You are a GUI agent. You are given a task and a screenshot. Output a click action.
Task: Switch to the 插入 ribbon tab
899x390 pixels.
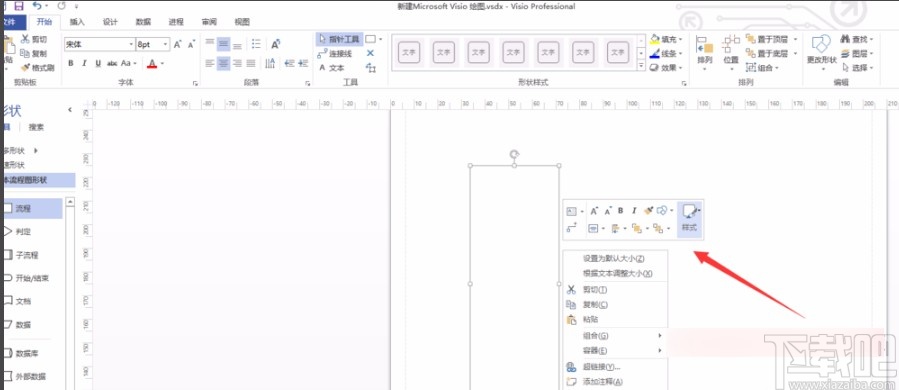(77, 22)
